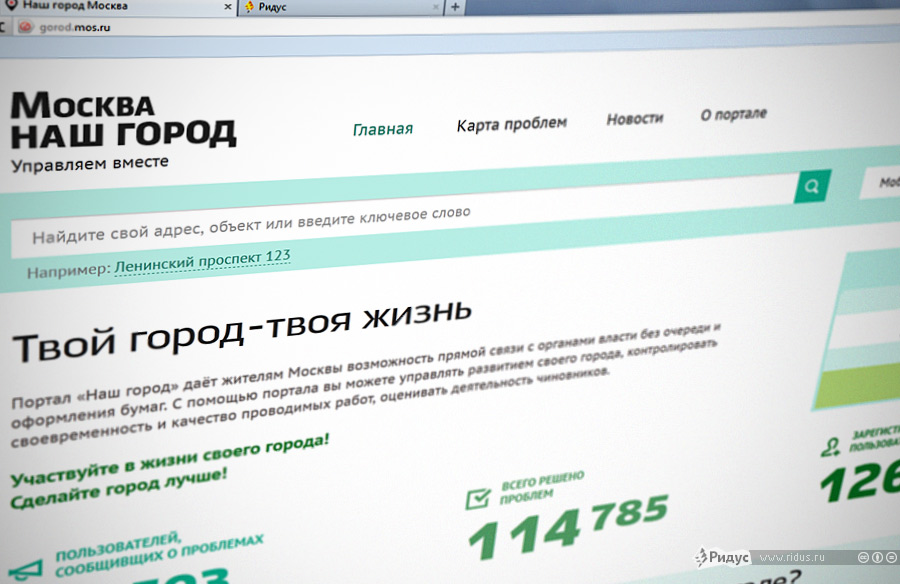
Task: Switch to the Ридус browser tab
Action: 341,7
